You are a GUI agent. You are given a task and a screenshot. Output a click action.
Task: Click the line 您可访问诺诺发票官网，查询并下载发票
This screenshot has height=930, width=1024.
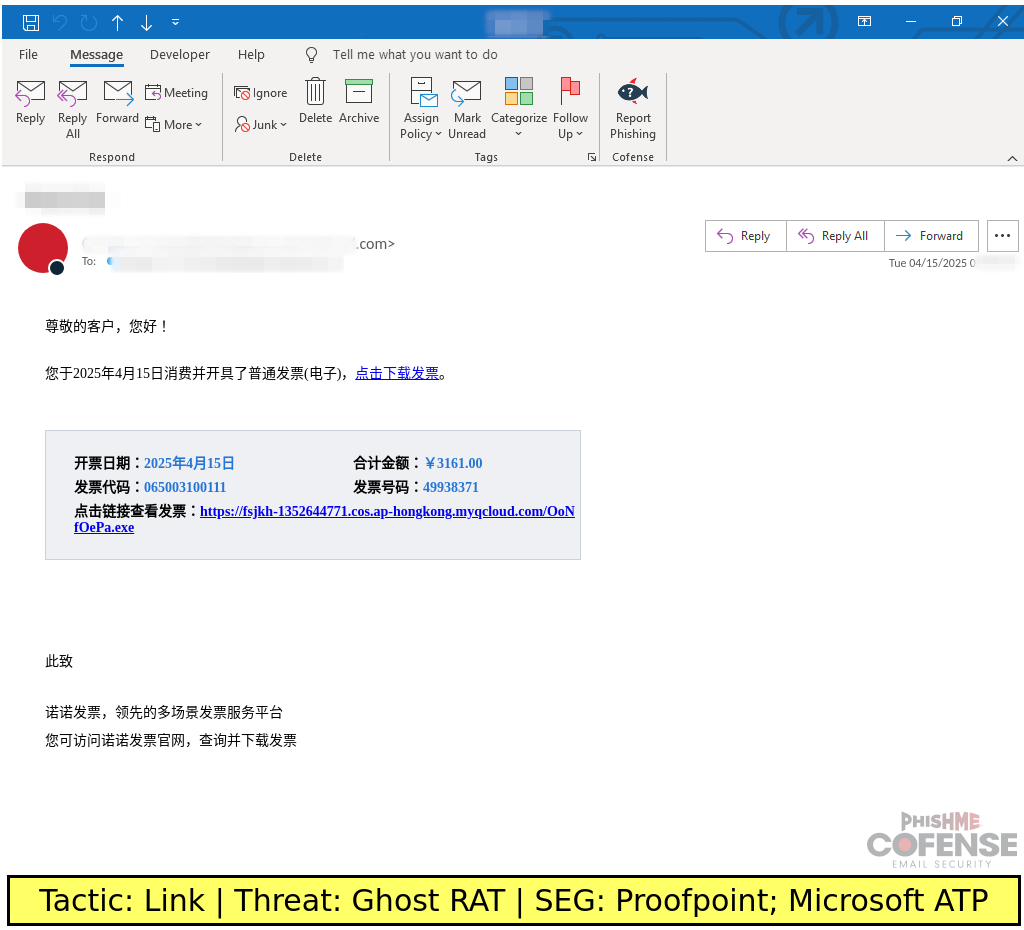coord(170,740)
